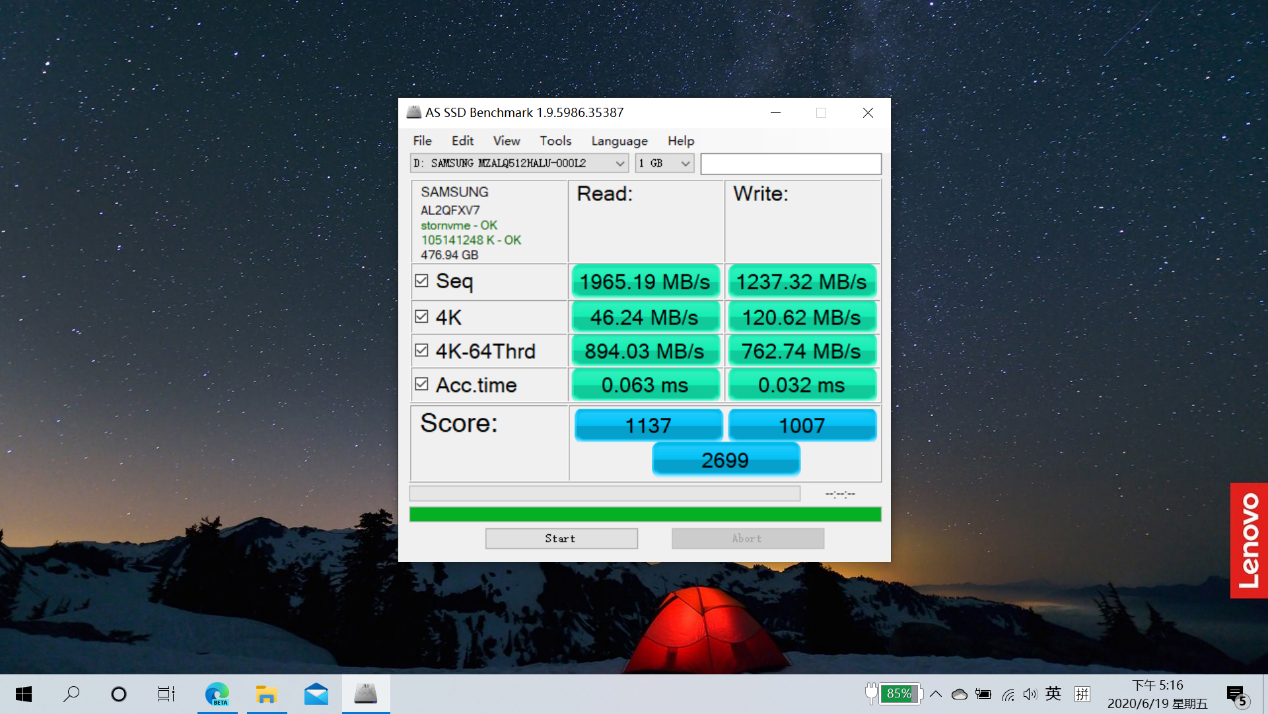Screen dimensions: 1268x714
Task: Open the Mail app from taskbar
Action: click(316, 694)
